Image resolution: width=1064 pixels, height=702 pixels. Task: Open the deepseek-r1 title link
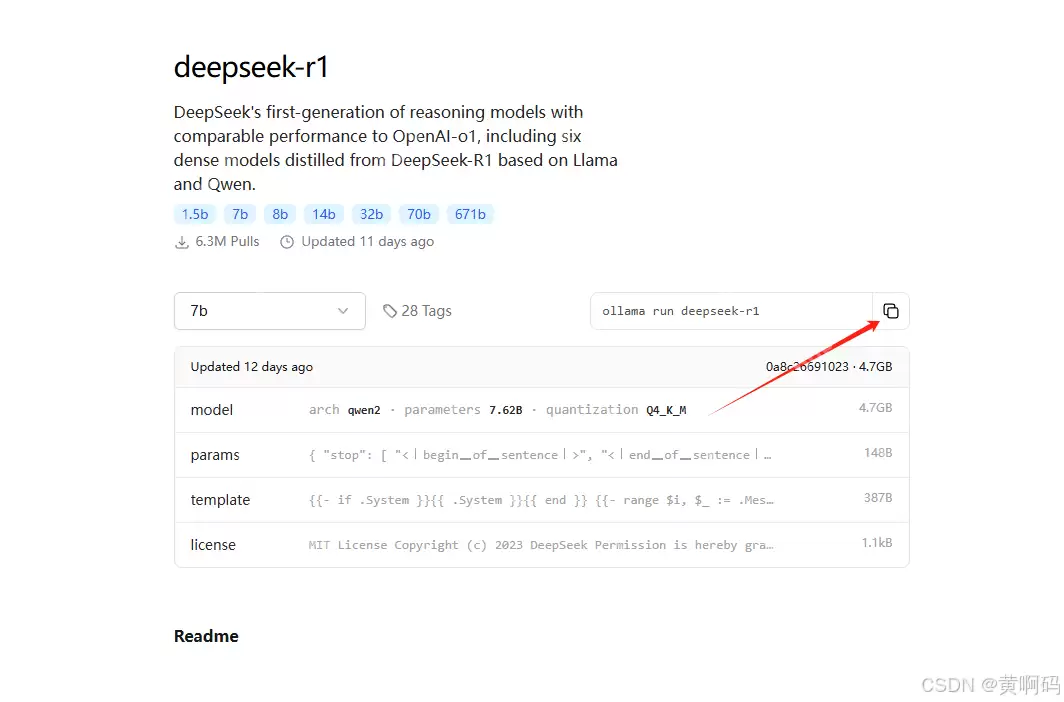tap(251, 66)
